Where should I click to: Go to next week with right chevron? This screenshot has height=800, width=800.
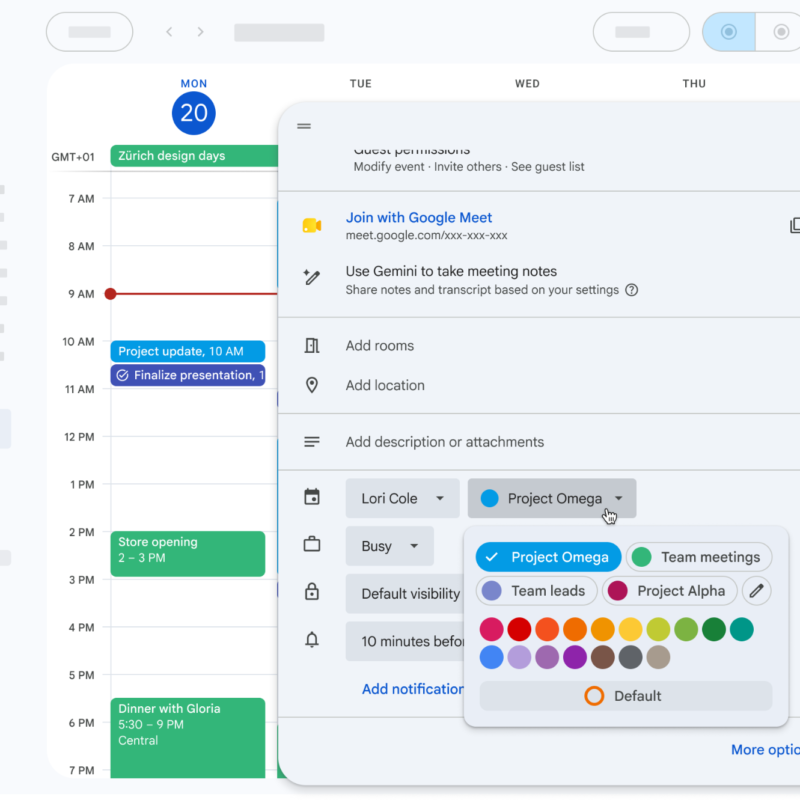[x=201, y=32]
